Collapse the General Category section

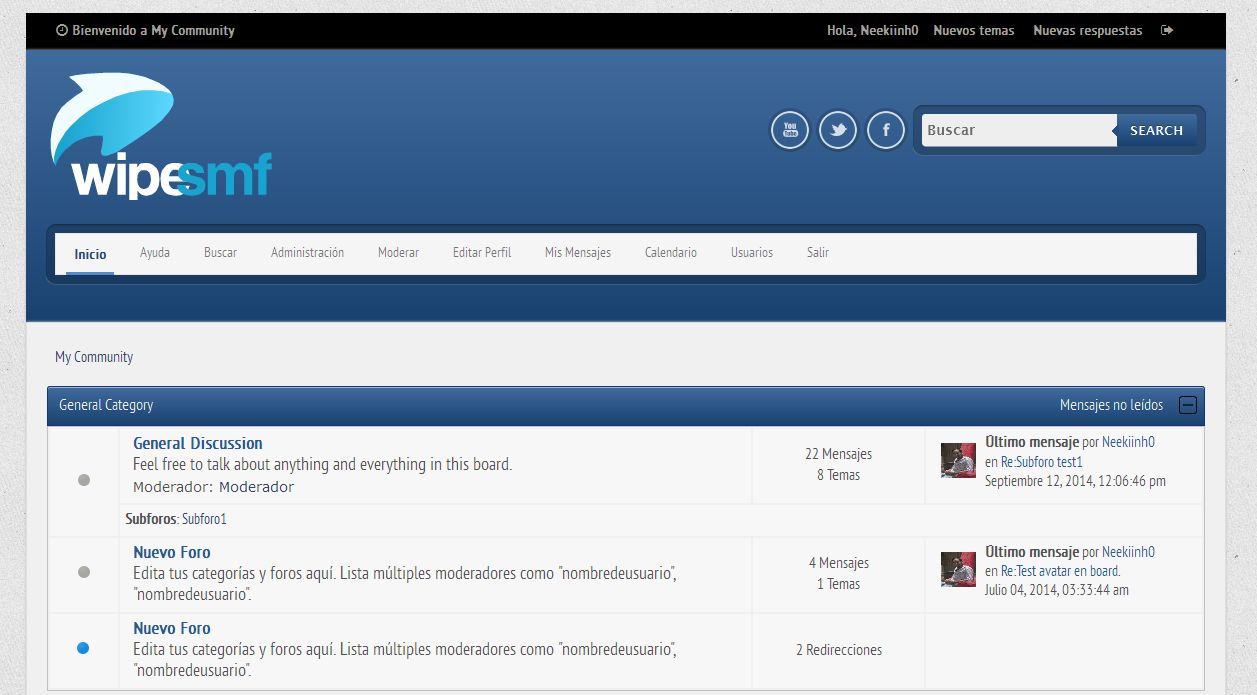click(1188, 405)
